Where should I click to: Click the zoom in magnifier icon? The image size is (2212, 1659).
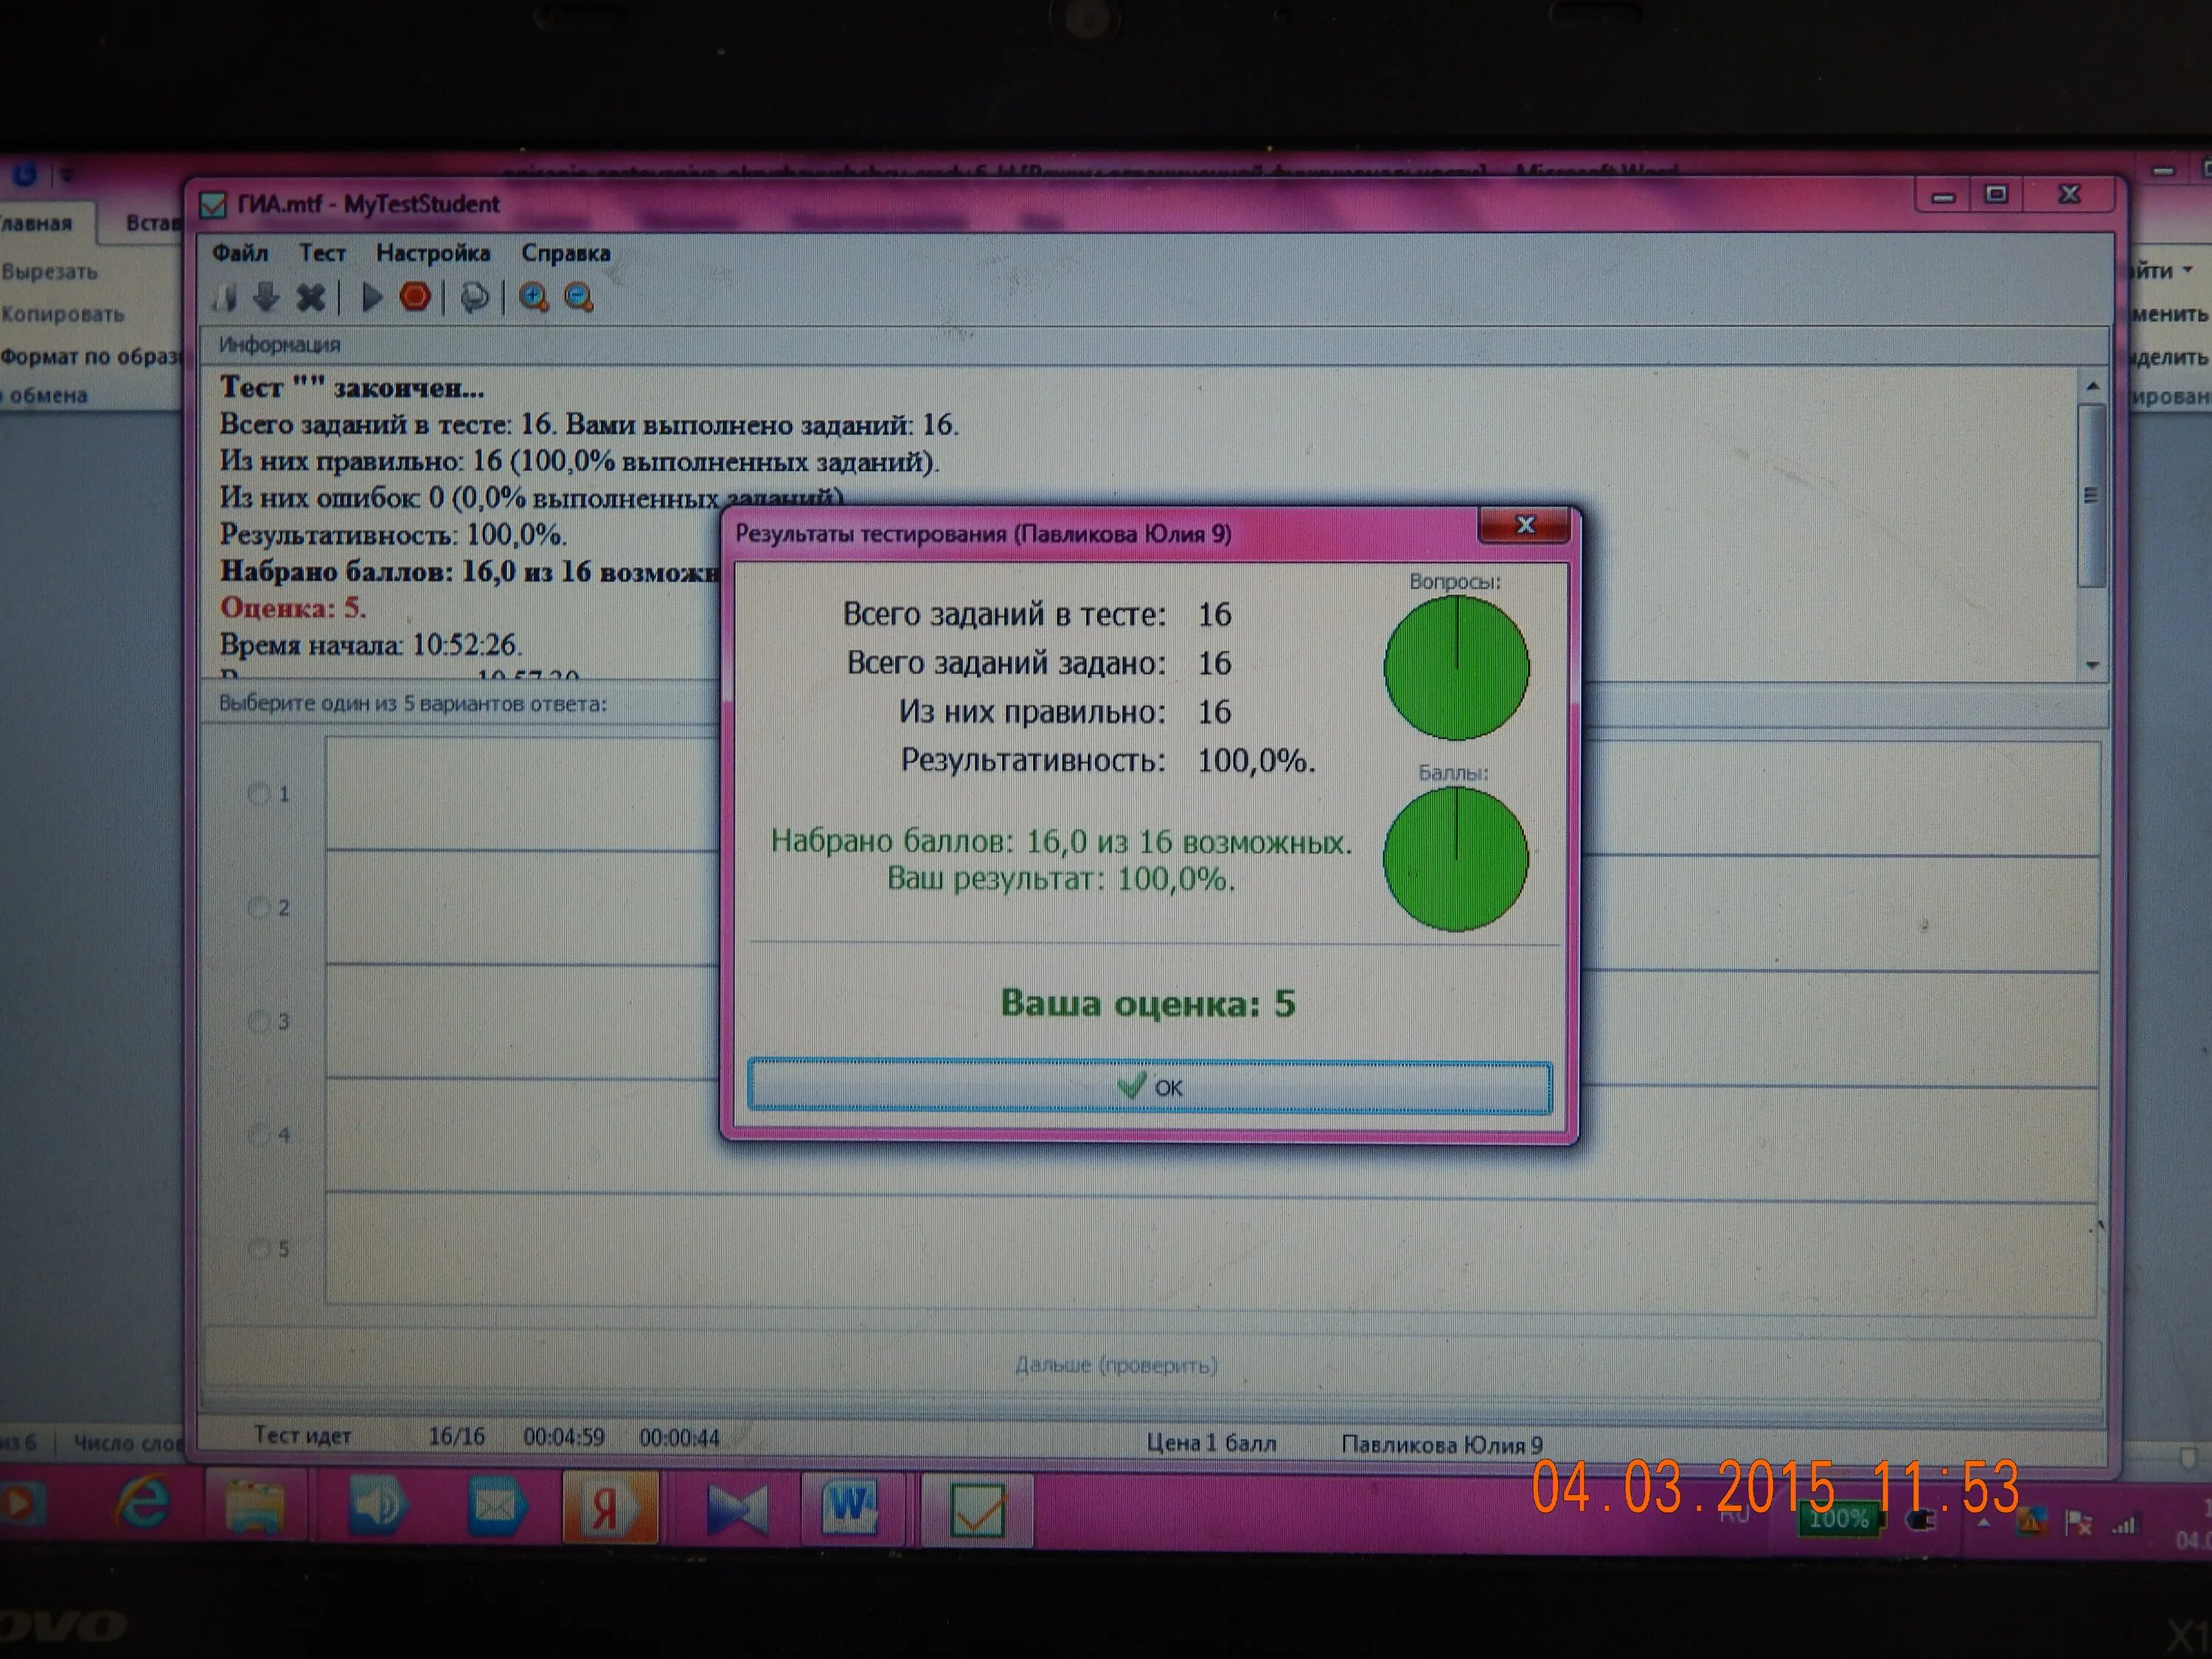coord(533,297)
